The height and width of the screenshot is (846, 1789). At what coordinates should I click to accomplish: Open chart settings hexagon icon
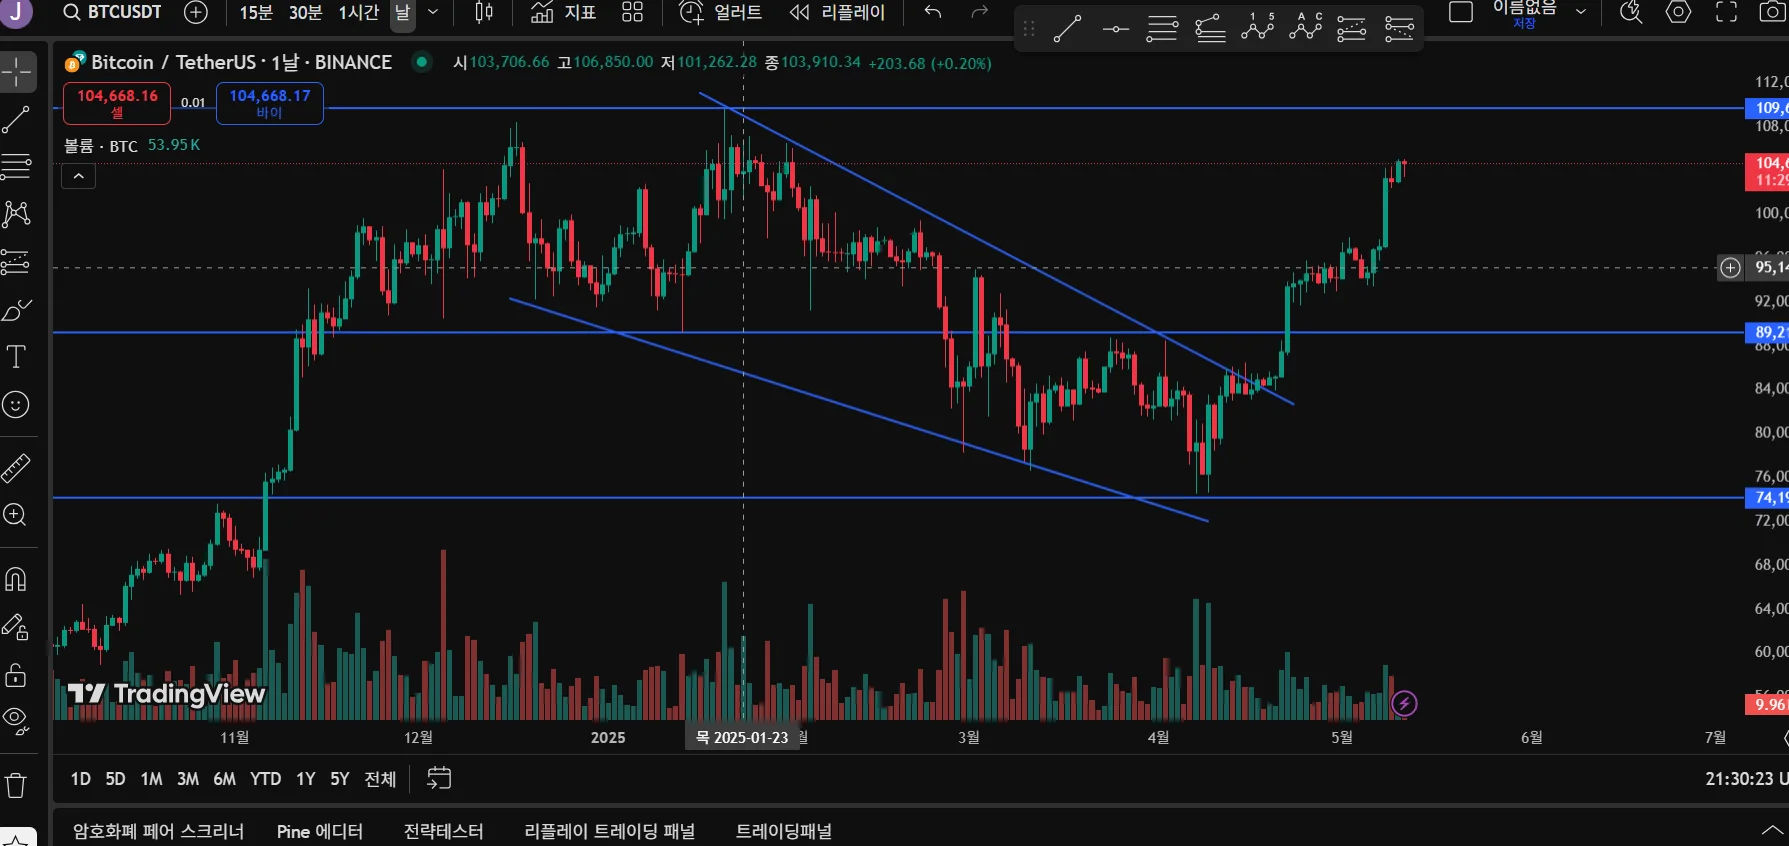1679,12
